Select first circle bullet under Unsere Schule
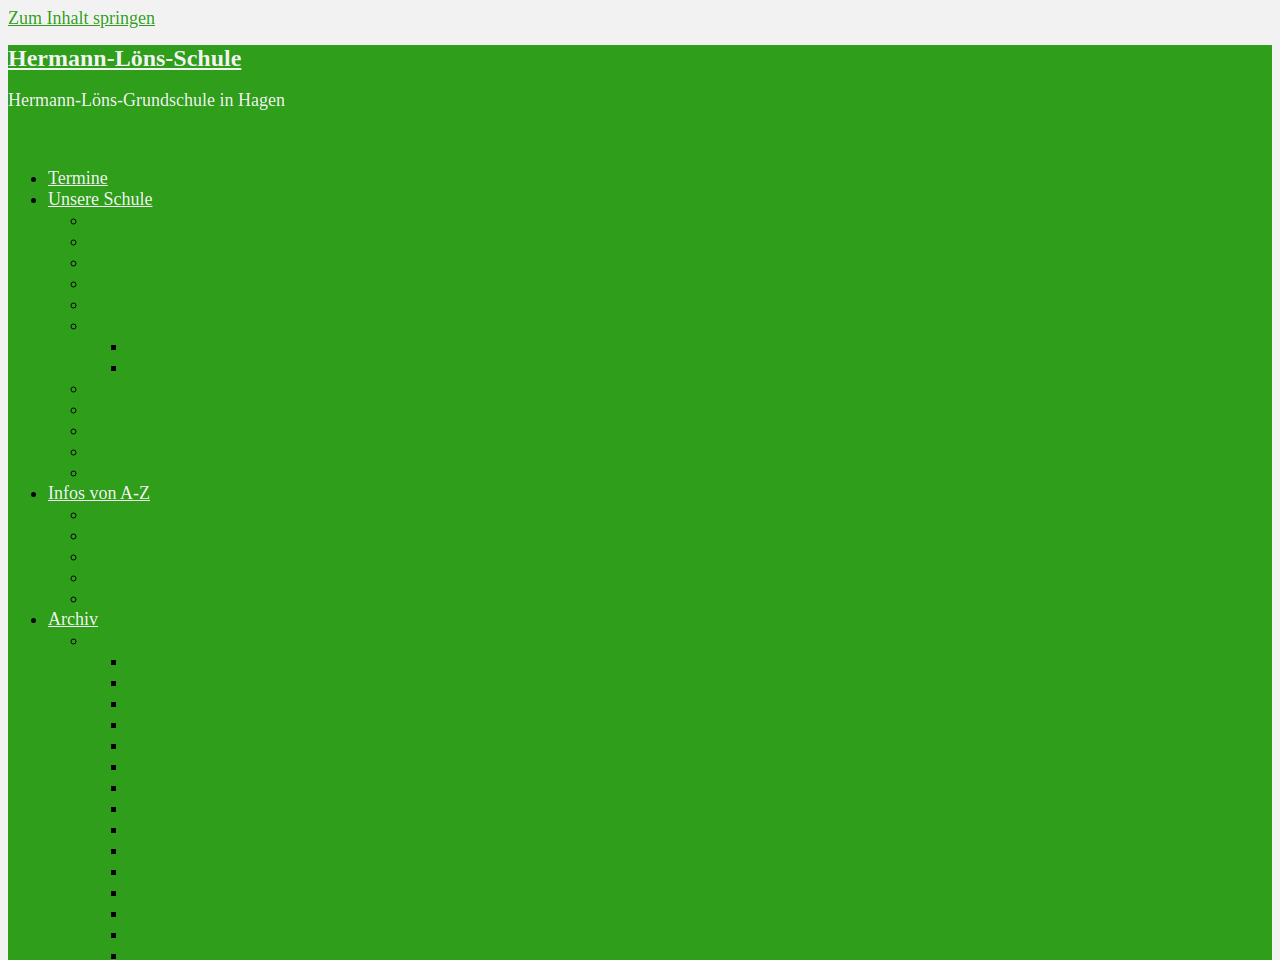The width and height of the screenshot is (1280, 960). (x=74, y=221)
